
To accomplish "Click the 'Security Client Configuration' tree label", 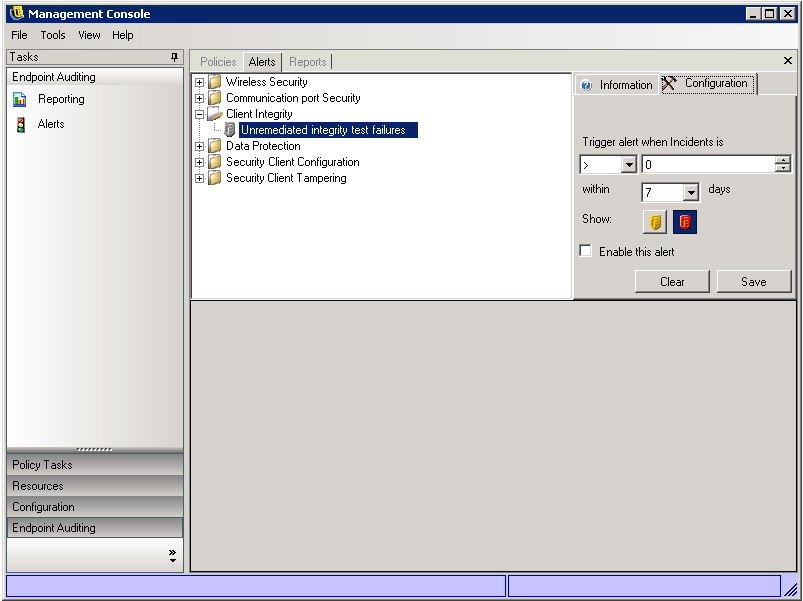I will [292, 162].
